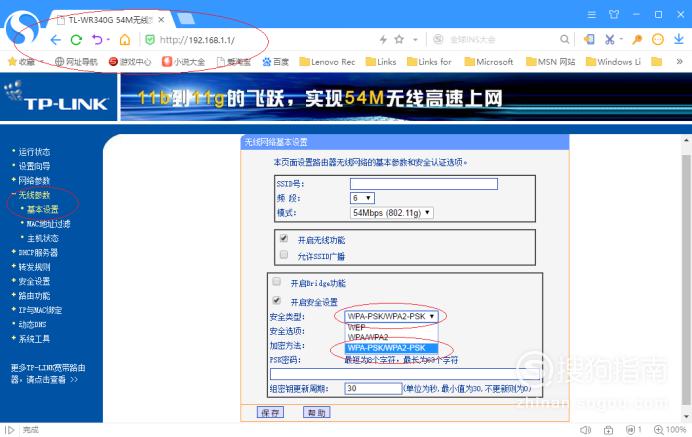Click the search magnifier icon
Image resolution: width=692 pixels, height=437 pixels.
564,39
